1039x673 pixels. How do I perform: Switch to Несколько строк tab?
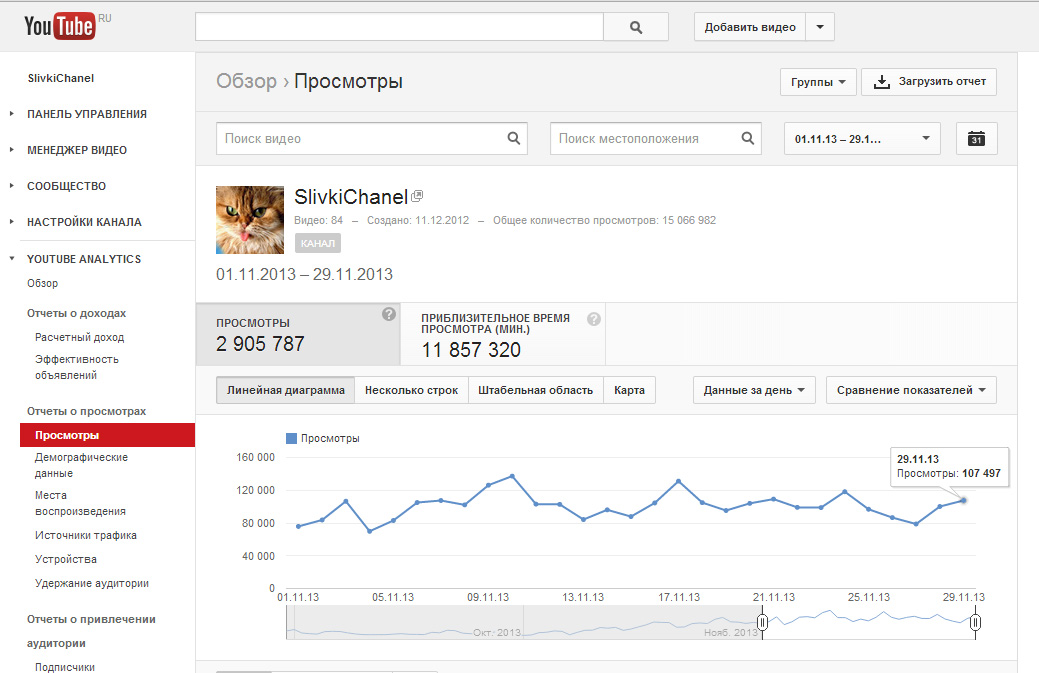click(x=411, y=390)
